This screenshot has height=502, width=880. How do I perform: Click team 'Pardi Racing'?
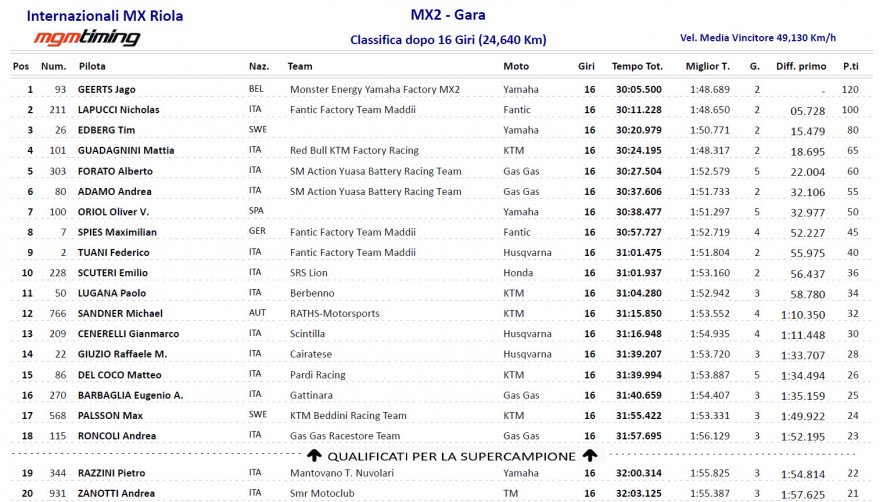318,375
